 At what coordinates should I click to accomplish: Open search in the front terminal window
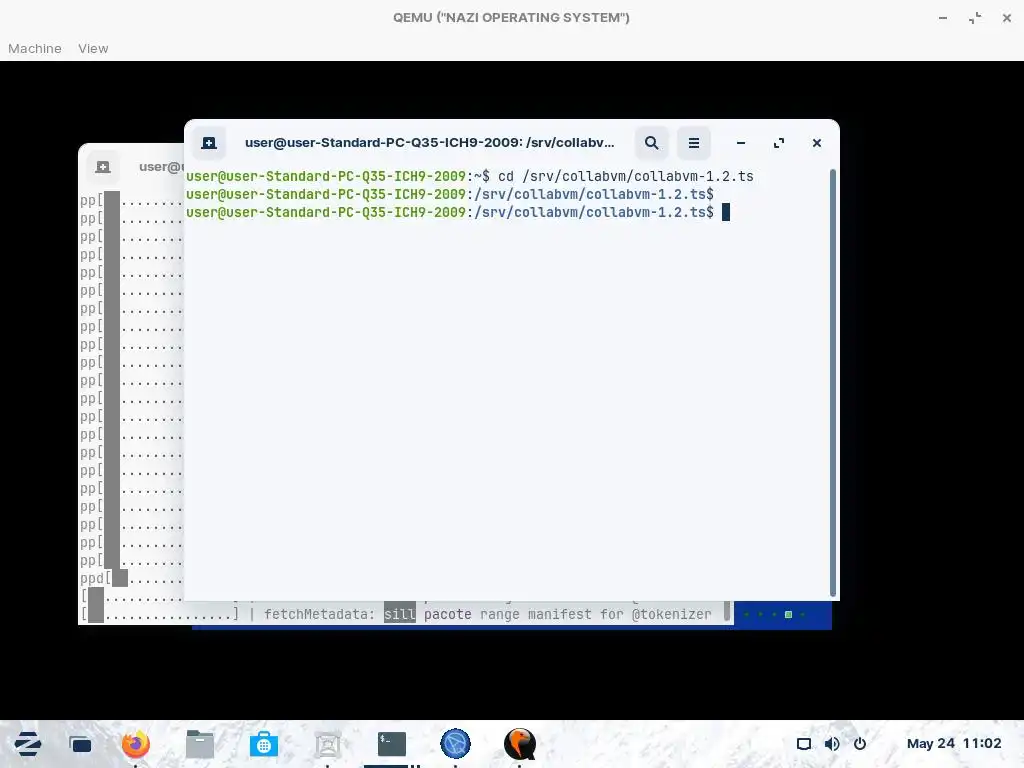pos(652,143)
